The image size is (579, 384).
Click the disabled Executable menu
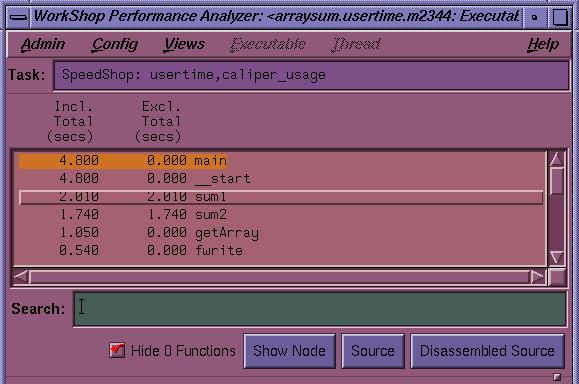pyautogui.click(x=268, y=45)
